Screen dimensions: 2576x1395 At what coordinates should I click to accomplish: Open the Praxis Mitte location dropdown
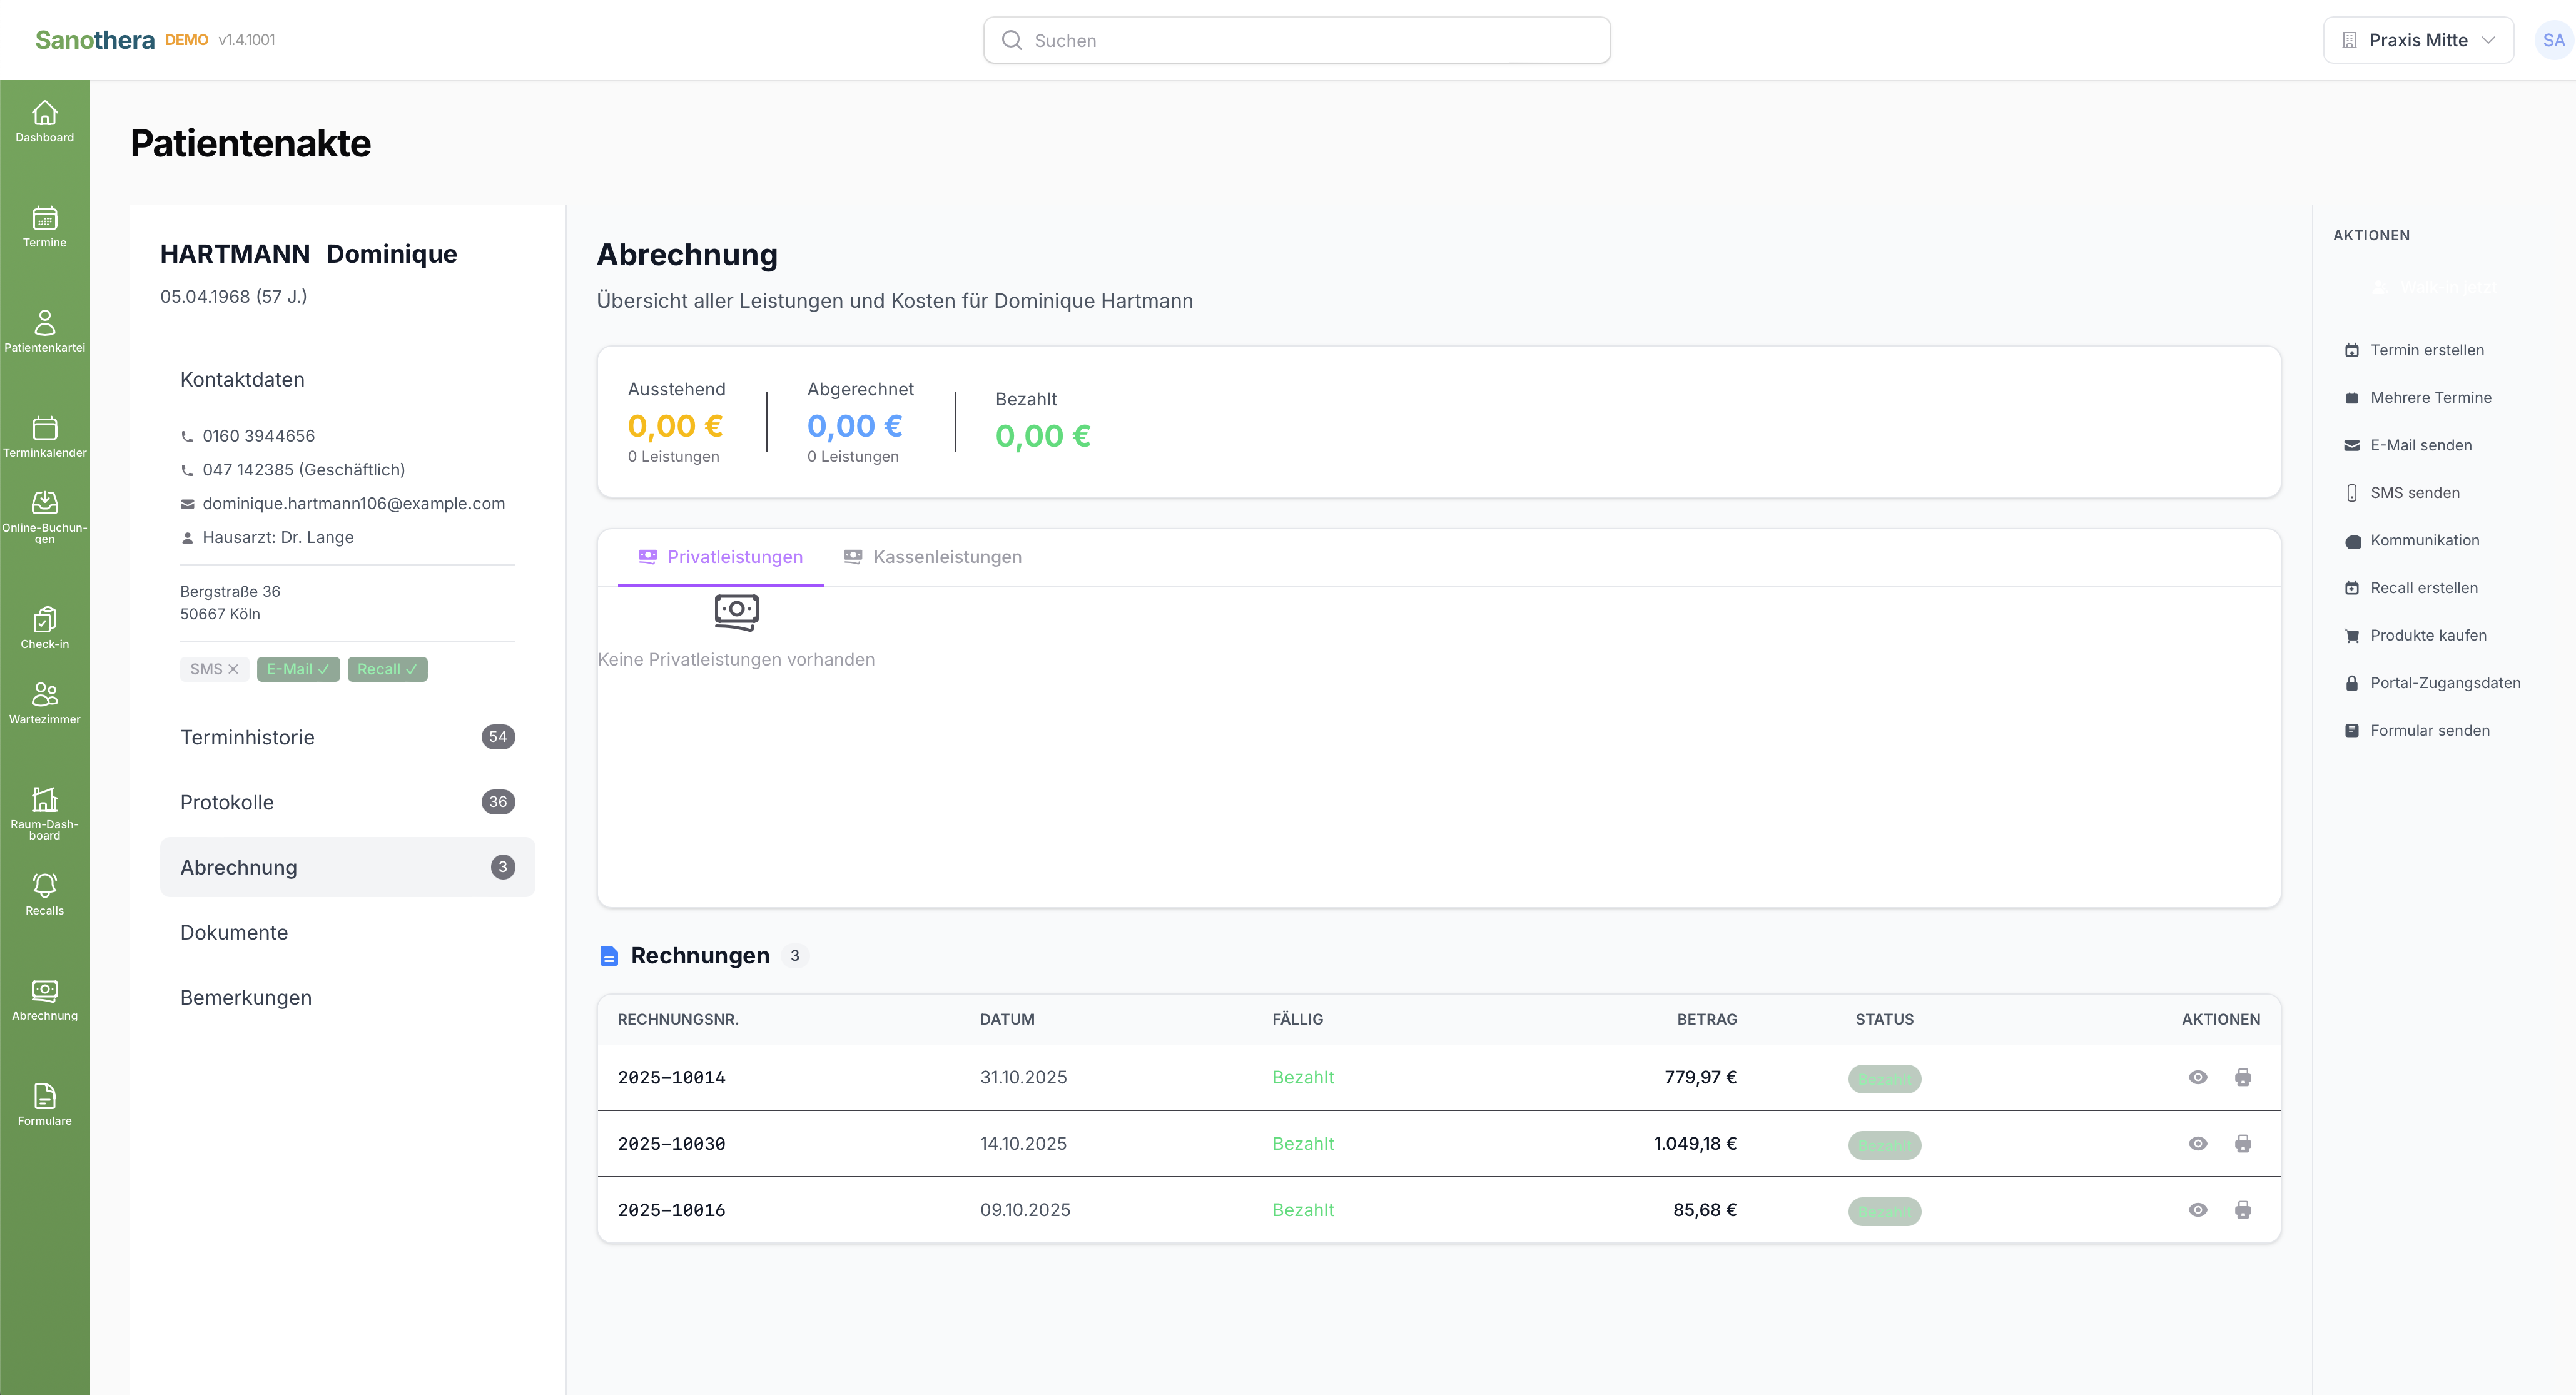point(2418,40)
